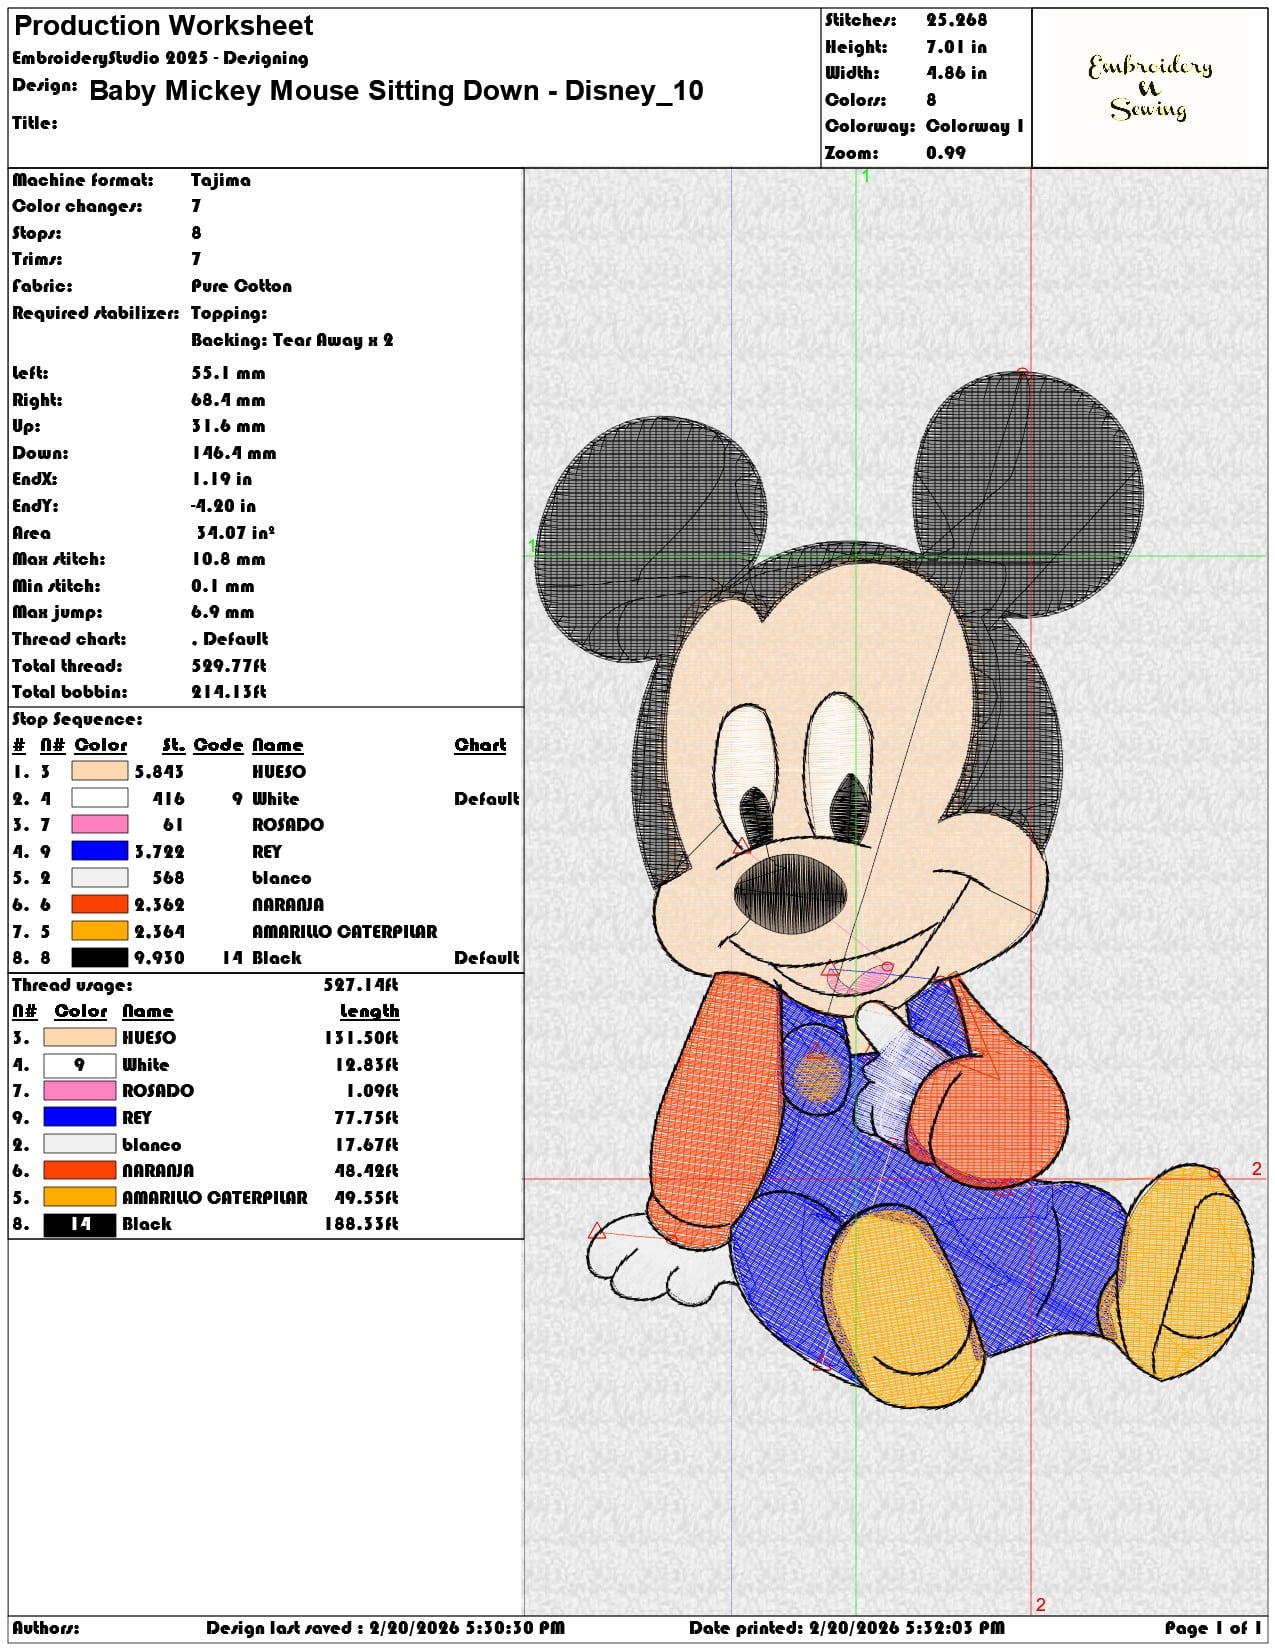Click the ROSADO swatch in Thread usage list
1275x1650 pixels.
pos(80,1090)
